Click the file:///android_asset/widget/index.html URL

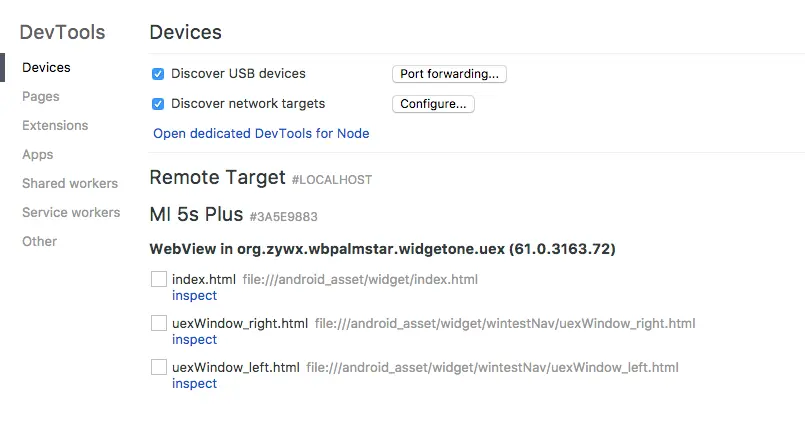tap(360, 279)
